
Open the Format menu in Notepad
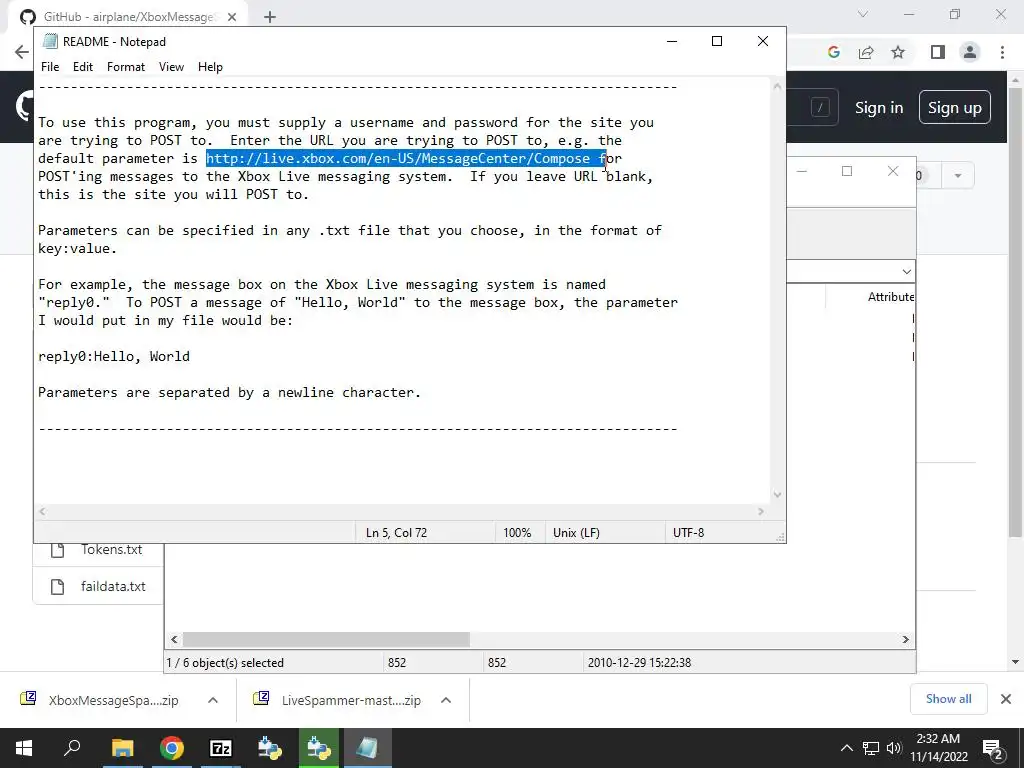pyautogui.click(x=125, y=67)
